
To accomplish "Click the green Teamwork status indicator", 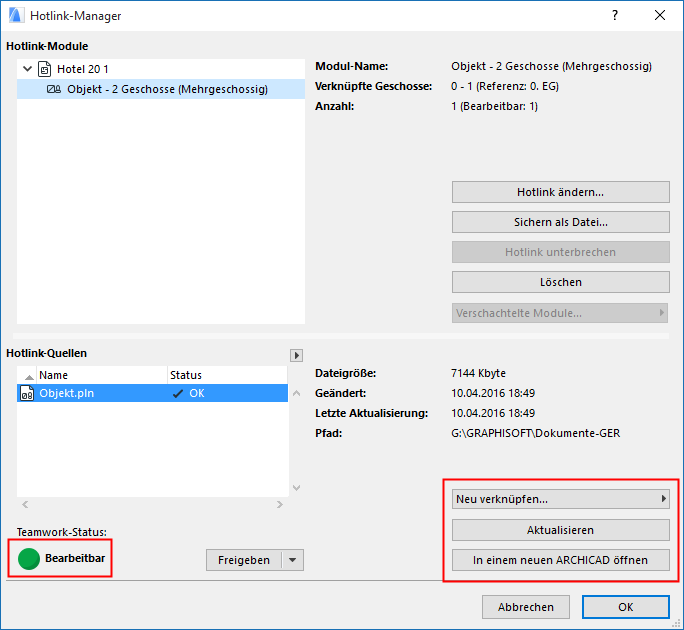I will click(29, 558).
